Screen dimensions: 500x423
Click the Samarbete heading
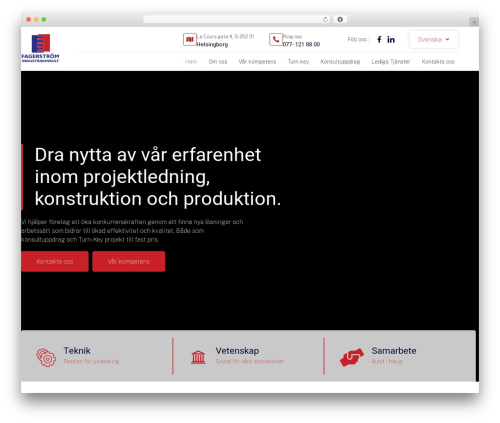pyautogui.click(x=394, y=351)
